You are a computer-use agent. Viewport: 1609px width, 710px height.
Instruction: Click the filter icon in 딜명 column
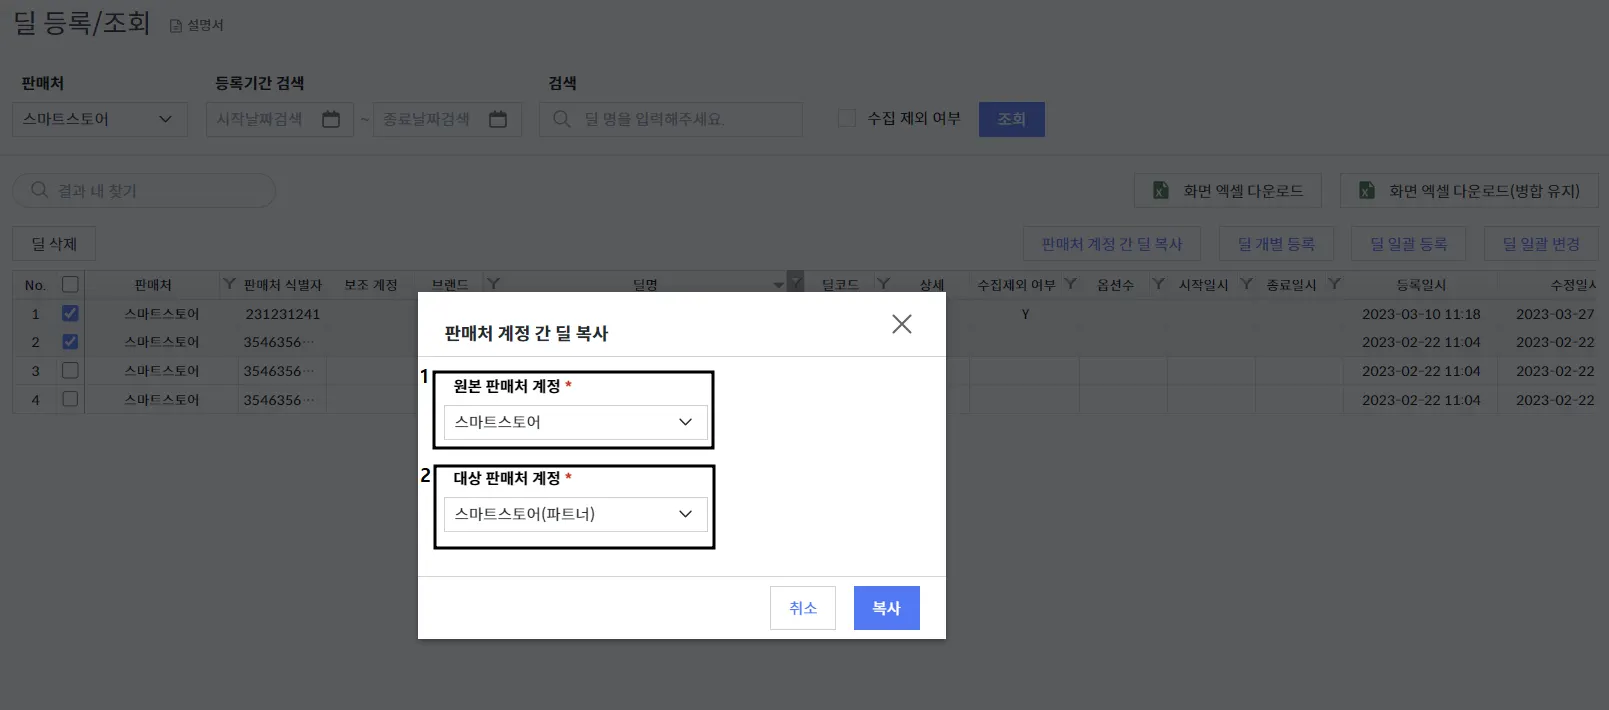pyautogui.click(x=795, y=284)
